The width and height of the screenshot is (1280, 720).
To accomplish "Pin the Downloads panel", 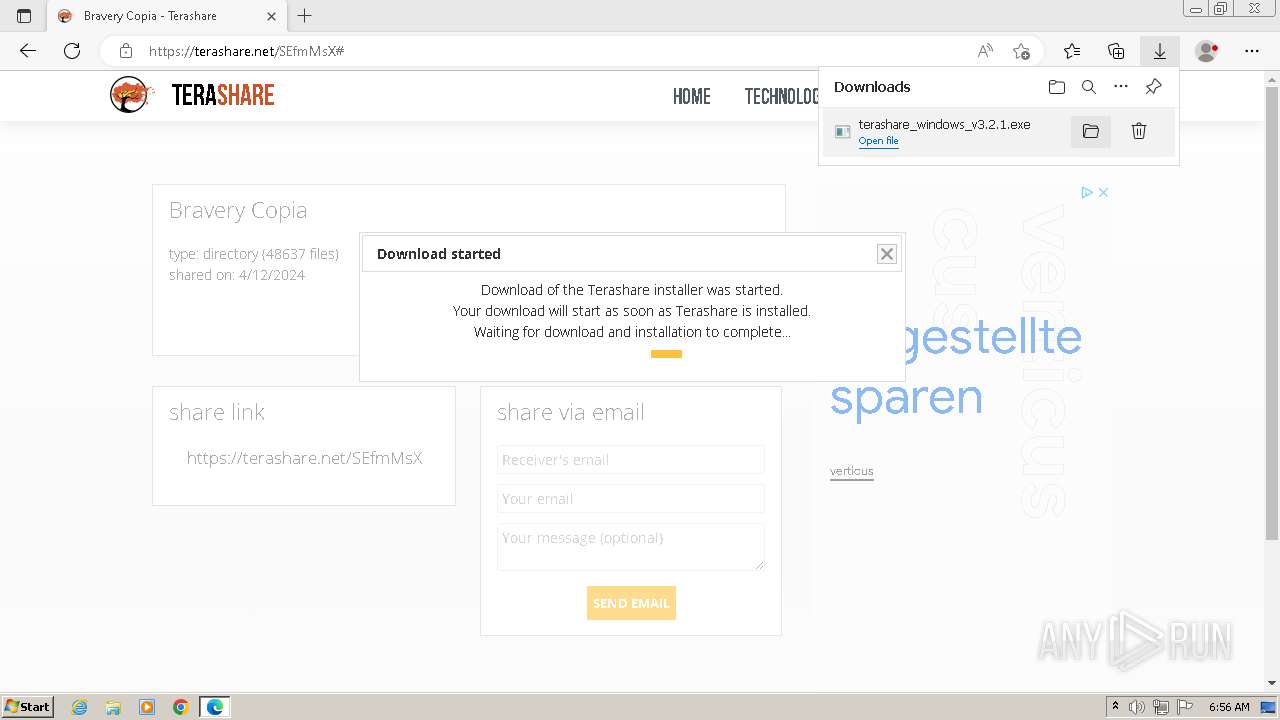I will coord(1153,87).
